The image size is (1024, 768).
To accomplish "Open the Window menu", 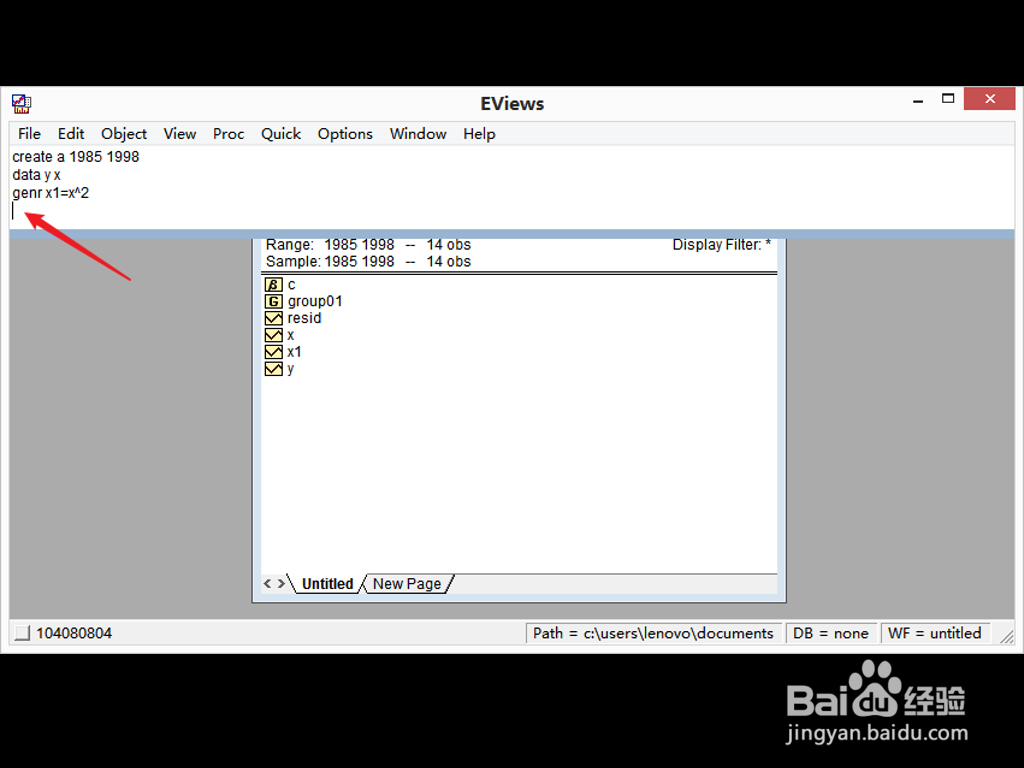I will click(x=418, y=134).
